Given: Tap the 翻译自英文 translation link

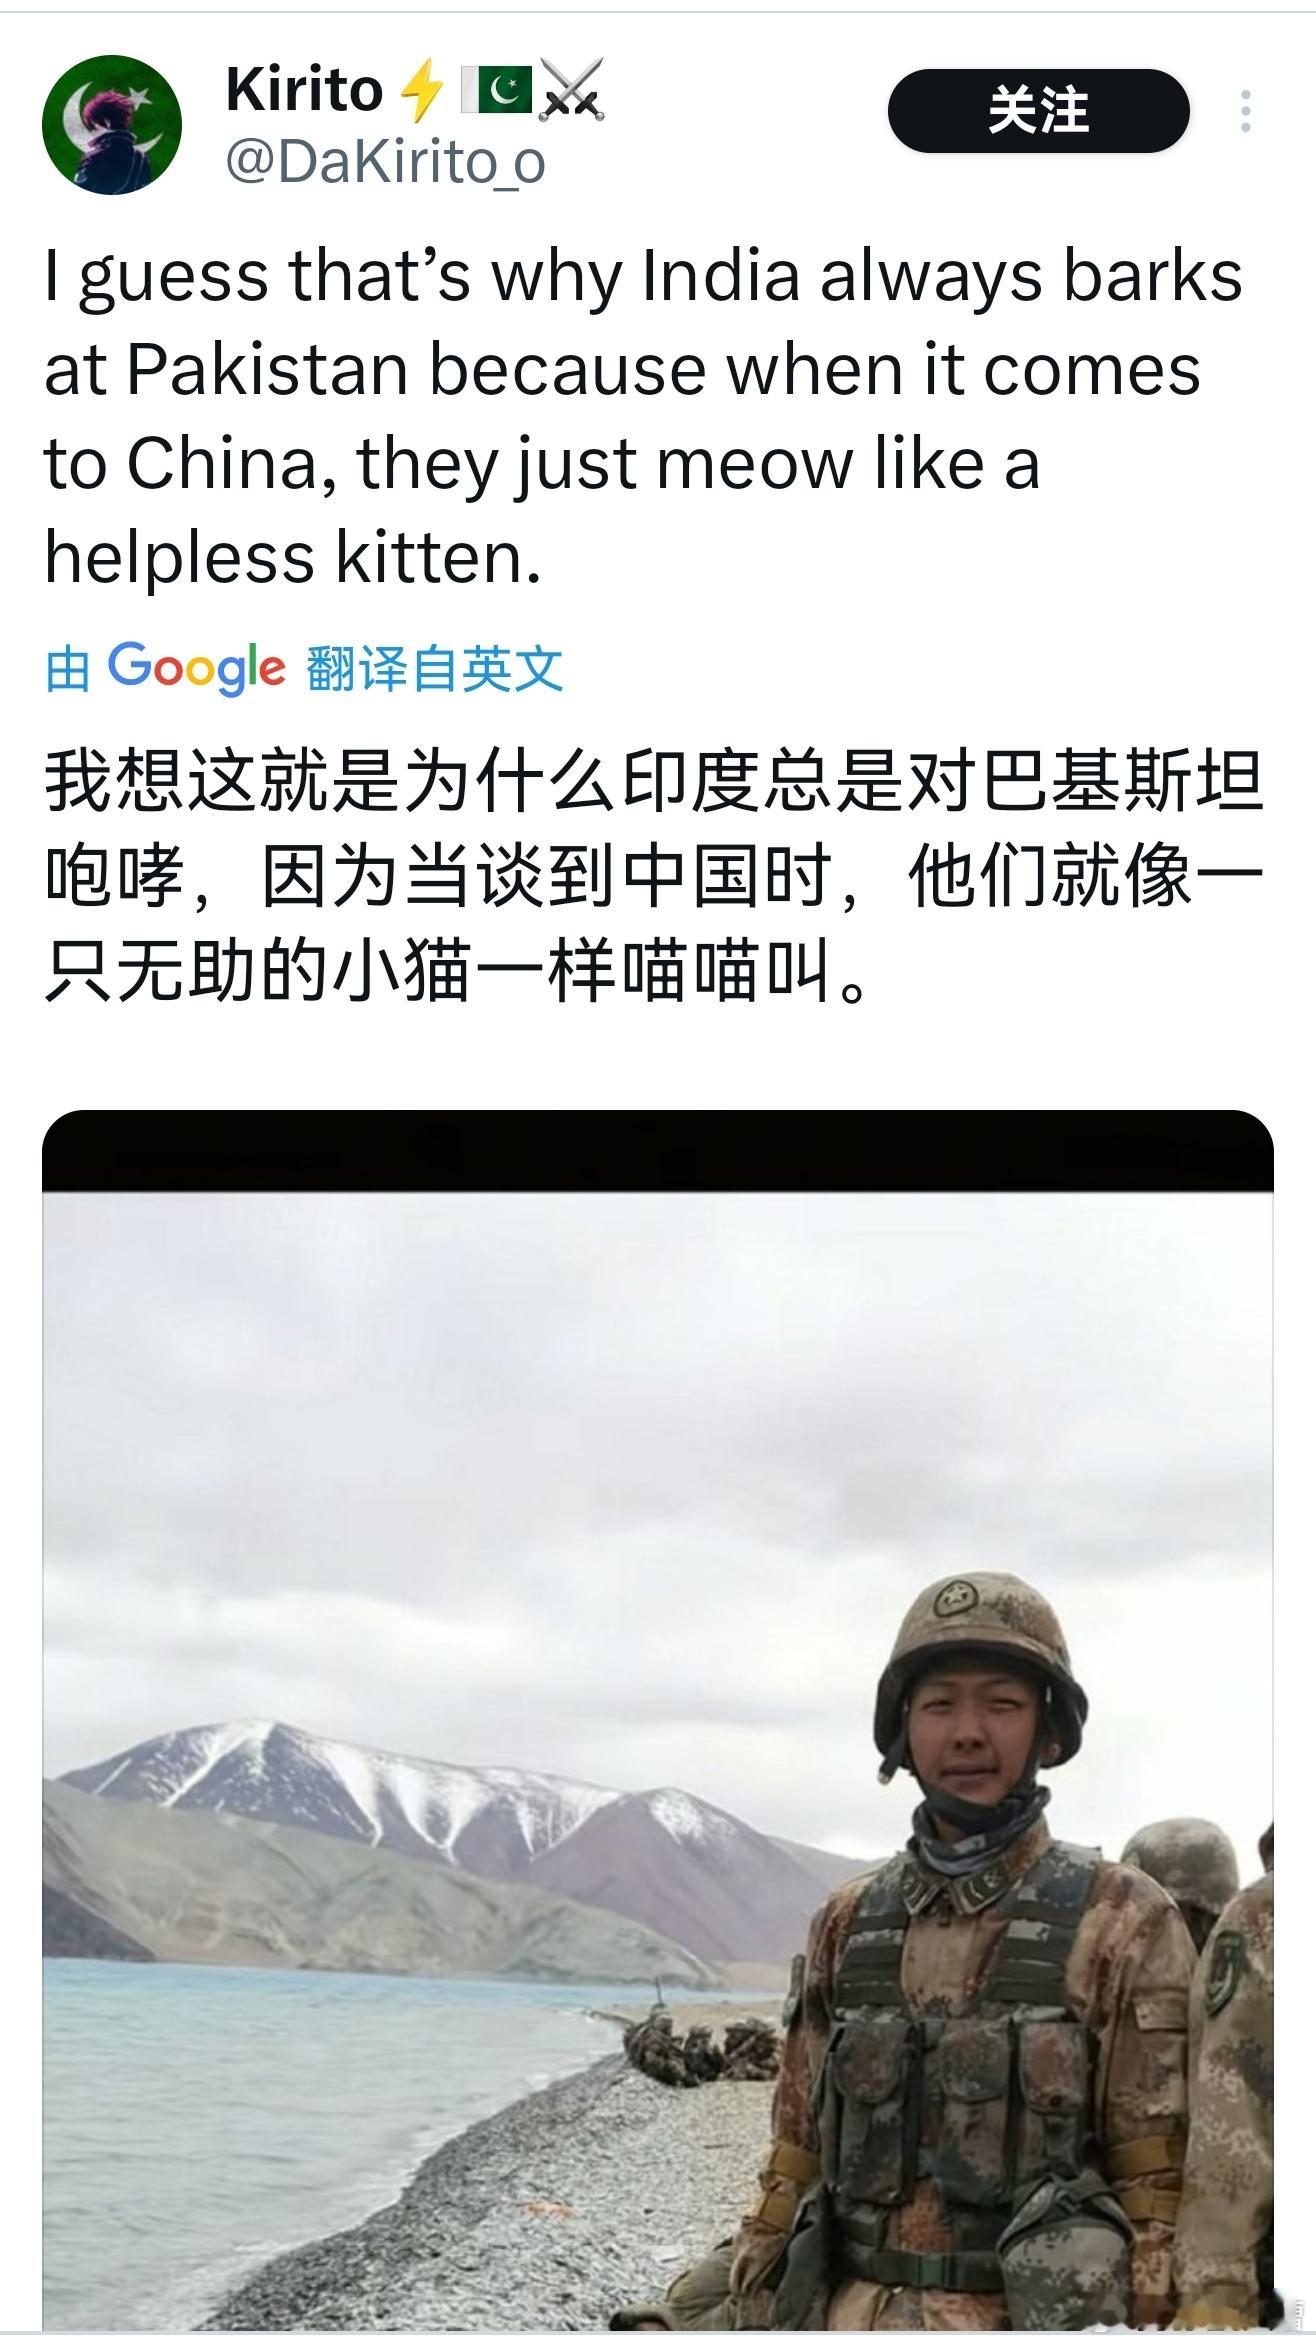Looking at the screenshot, I should [x=435, y=668].
